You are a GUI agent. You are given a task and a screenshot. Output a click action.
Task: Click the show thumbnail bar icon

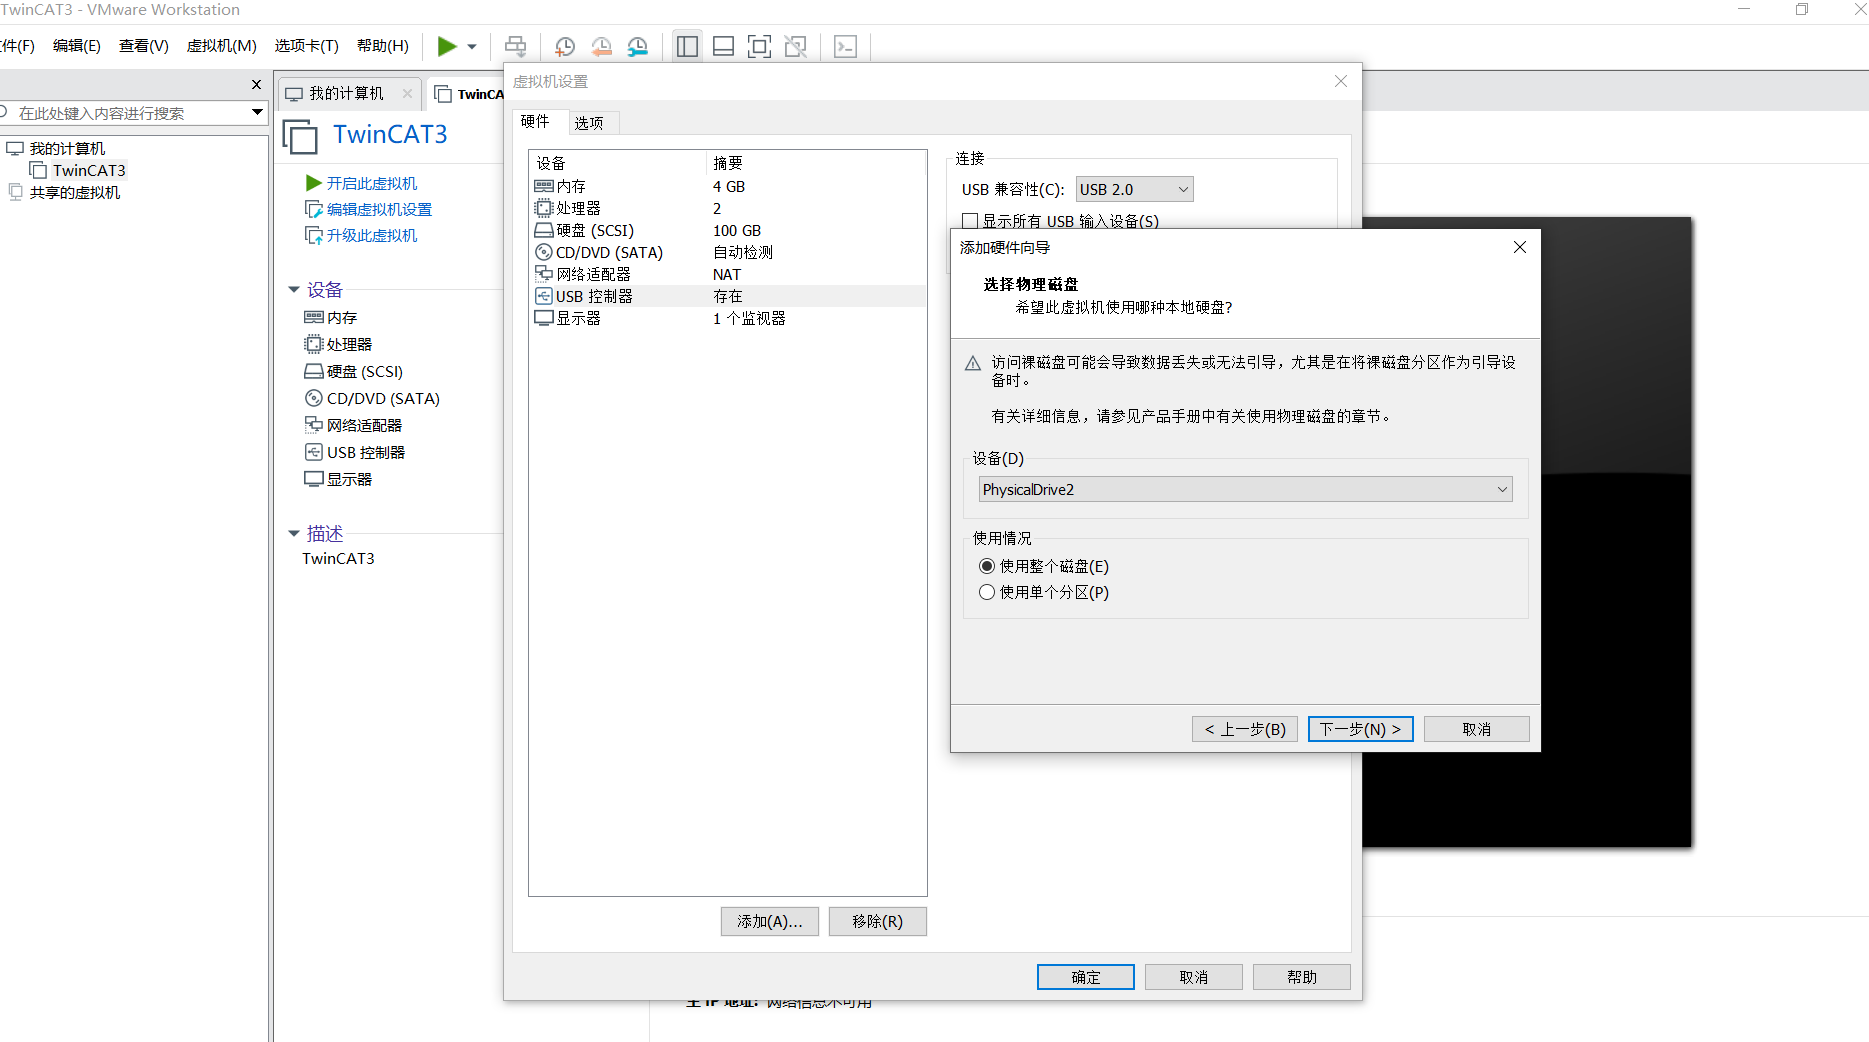pyautogui.click(x=723, y=46)
